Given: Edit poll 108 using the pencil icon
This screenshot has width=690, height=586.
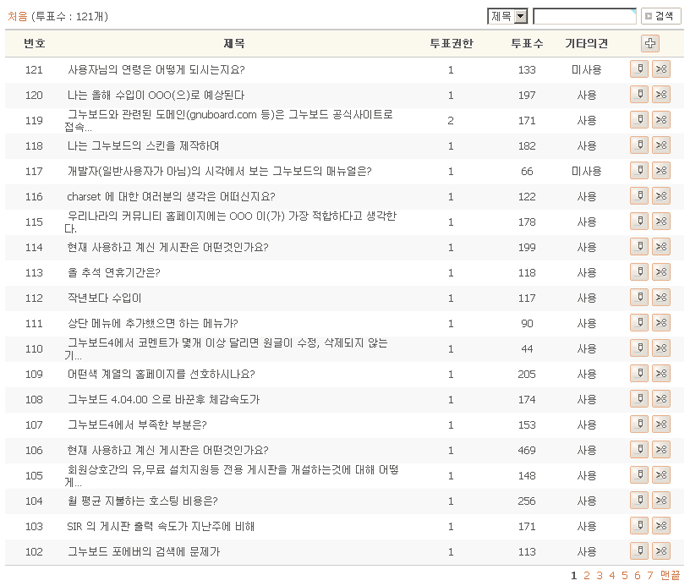Looking at the screenshot, I should pyautogui.click(x=639, y=399).
